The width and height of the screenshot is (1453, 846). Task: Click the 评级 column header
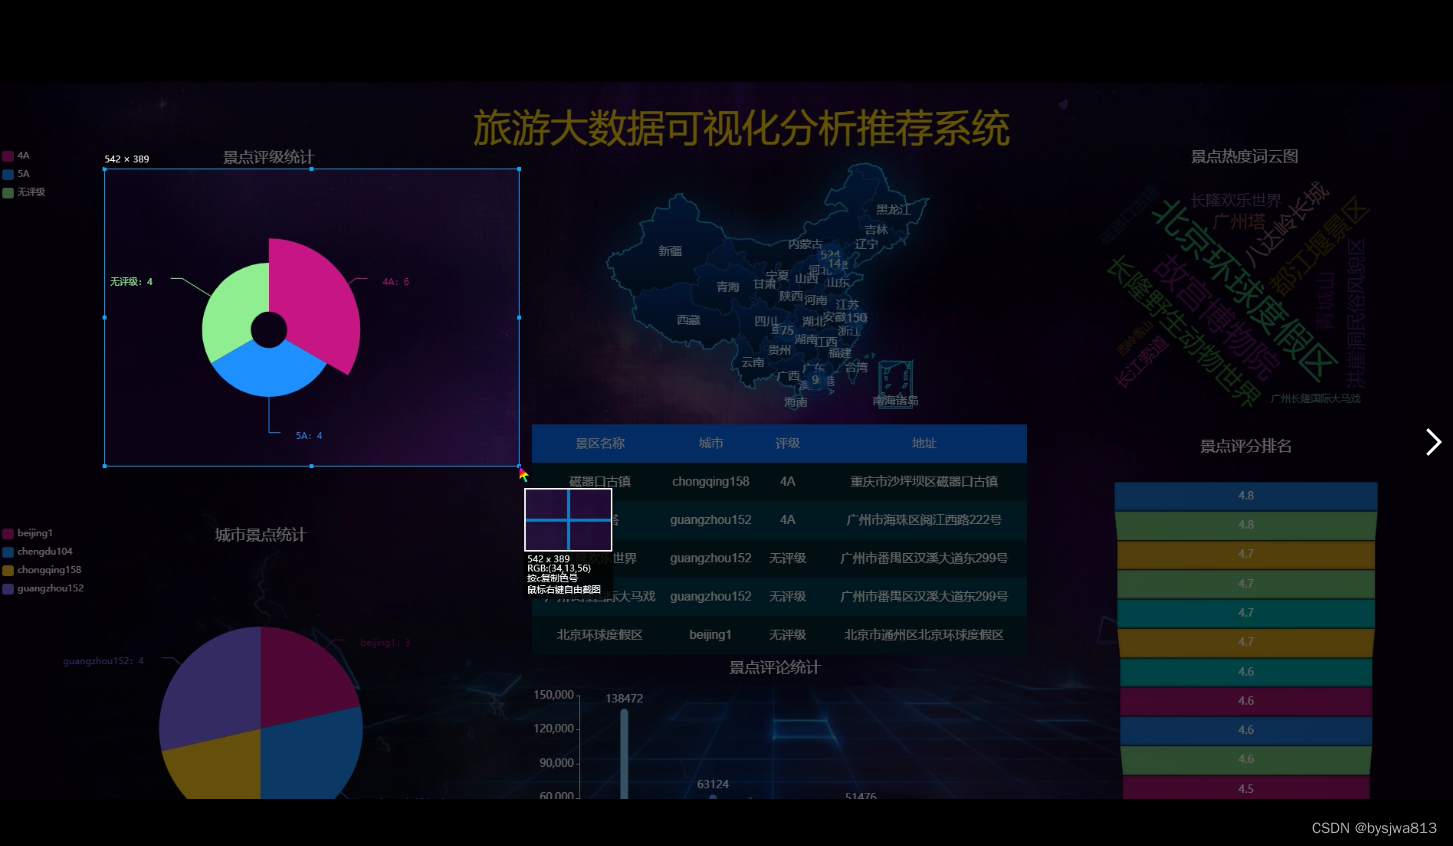pyautogui.click(x=788, y=443)
